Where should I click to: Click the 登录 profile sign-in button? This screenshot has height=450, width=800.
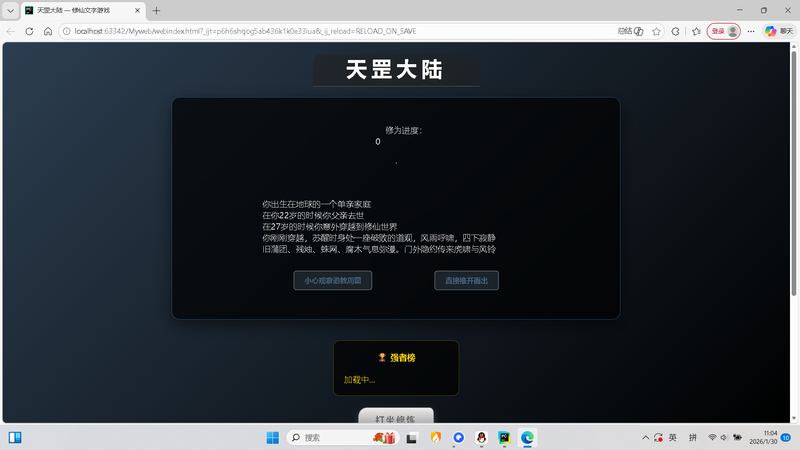point(723,31)
